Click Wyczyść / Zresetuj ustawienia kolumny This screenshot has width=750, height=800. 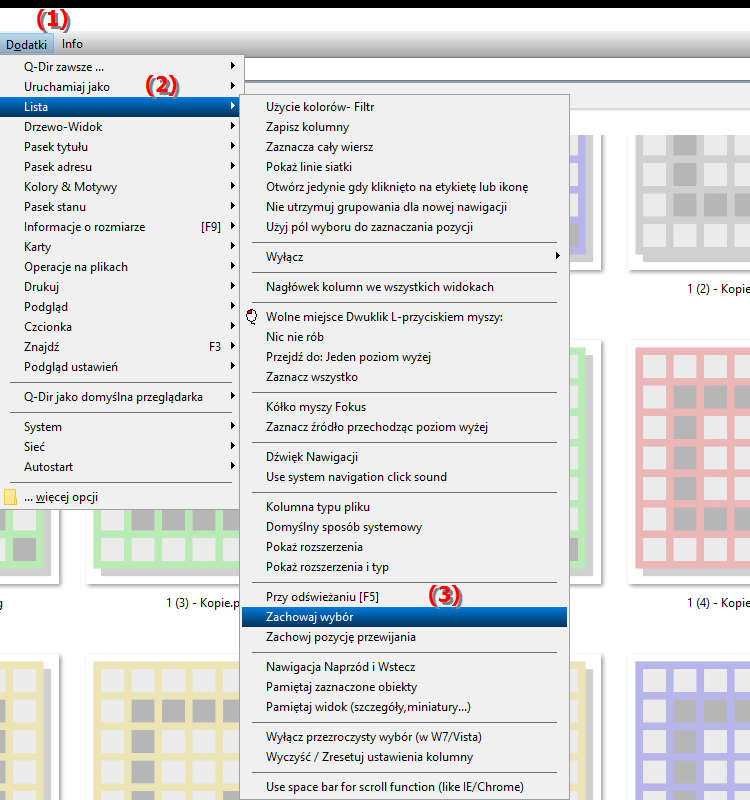pyautogui.click(x=404, y=757)
